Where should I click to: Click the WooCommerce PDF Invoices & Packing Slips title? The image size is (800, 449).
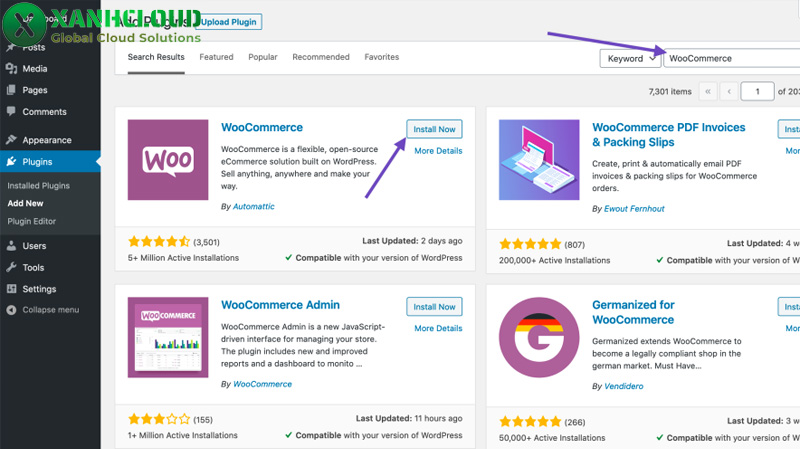668,135
